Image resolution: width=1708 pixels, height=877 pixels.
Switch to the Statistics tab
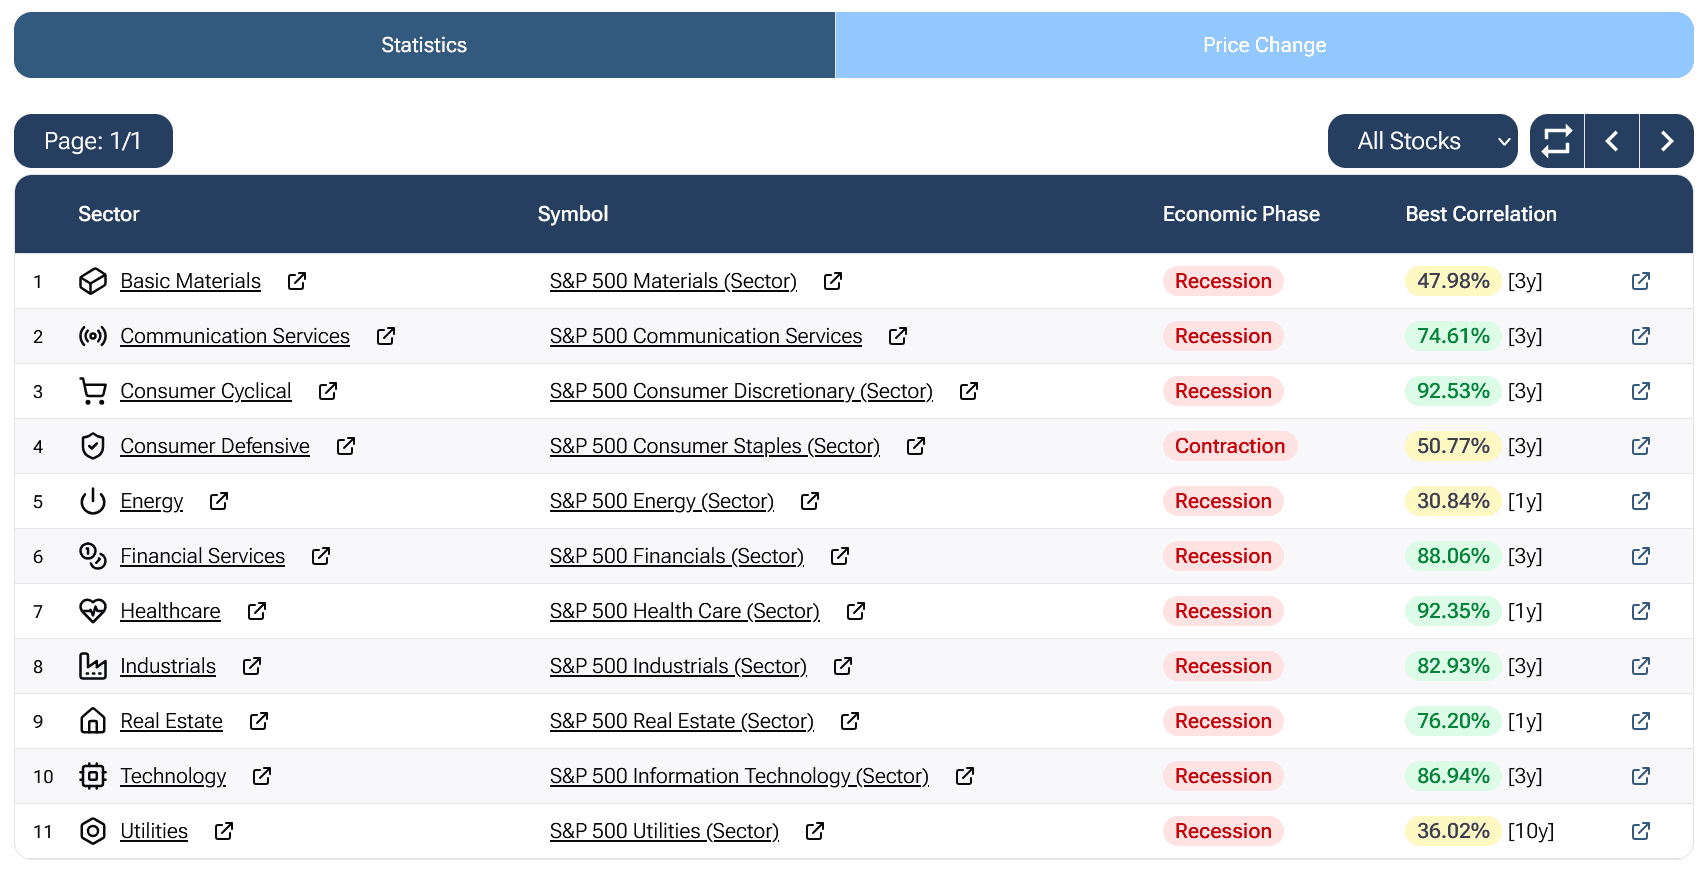tap(424, 45)
